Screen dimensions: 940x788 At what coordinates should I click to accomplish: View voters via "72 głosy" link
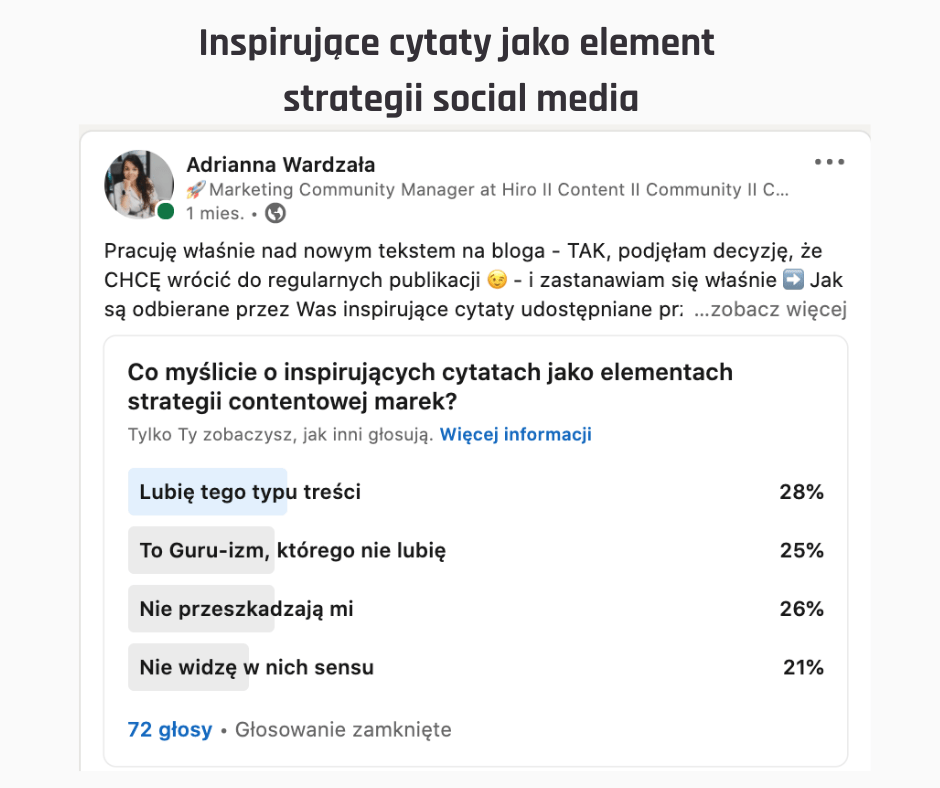click(170, 730)
